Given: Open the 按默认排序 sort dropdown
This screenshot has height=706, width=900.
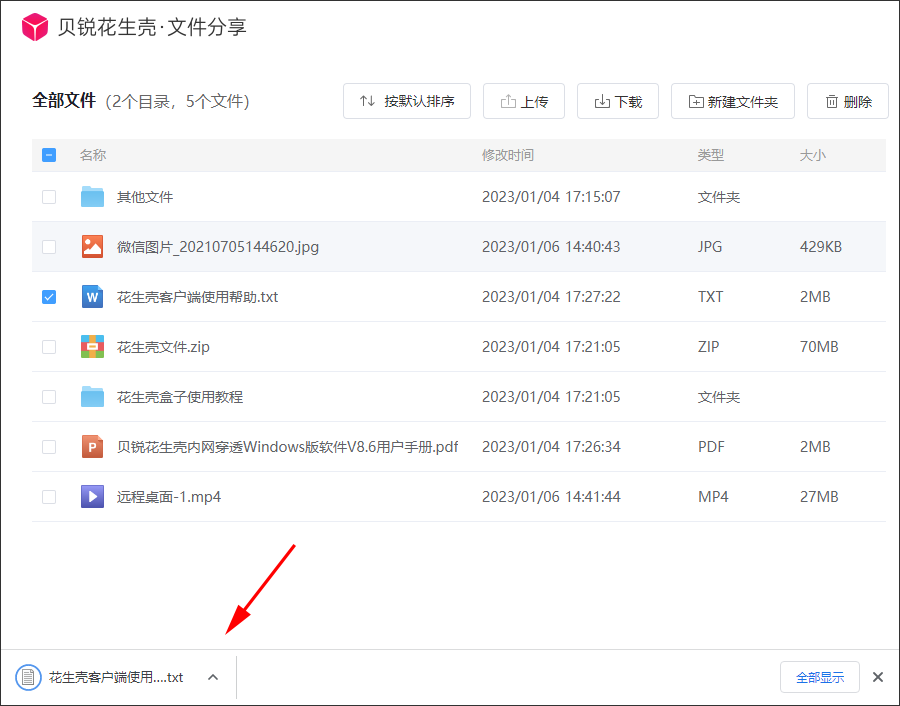Looking at the screenshot, I should point(407,101).
